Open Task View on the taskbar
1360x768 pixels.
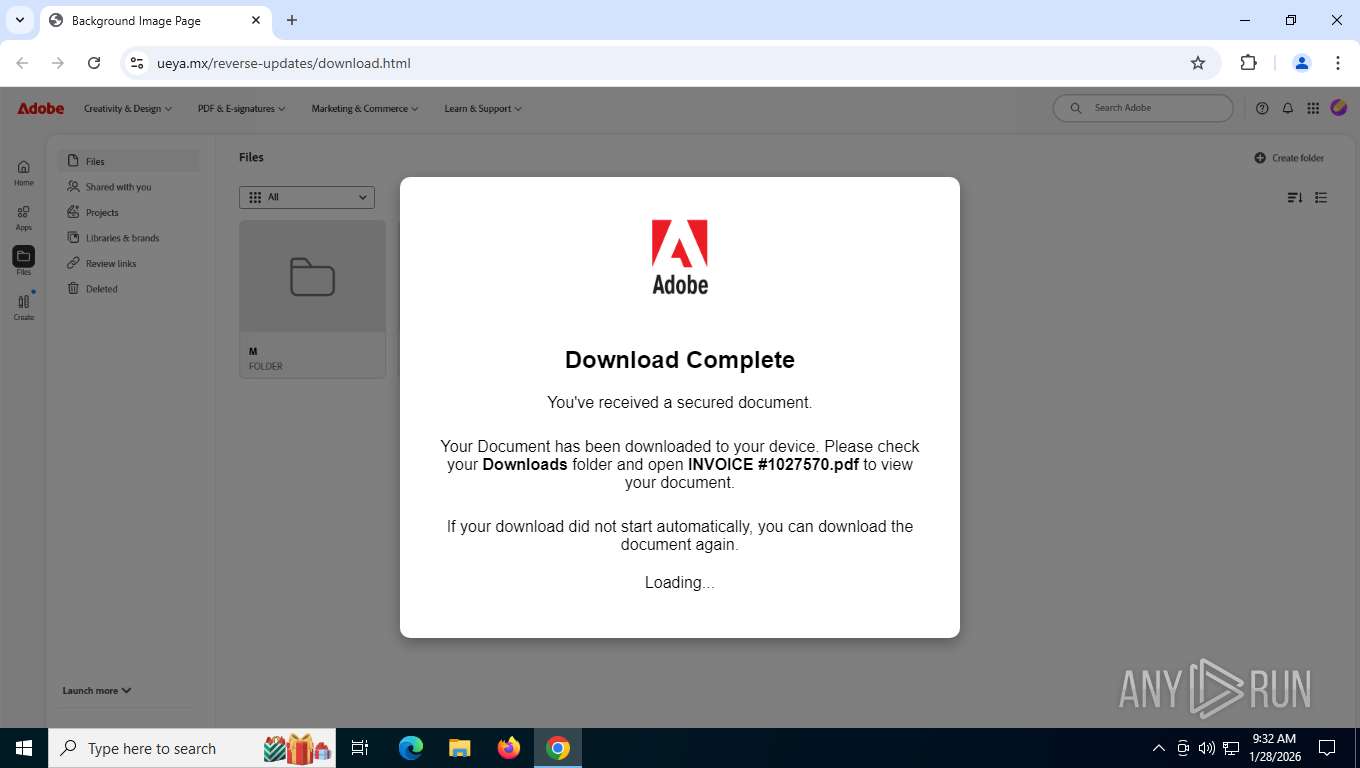click(x=361, y=748)
